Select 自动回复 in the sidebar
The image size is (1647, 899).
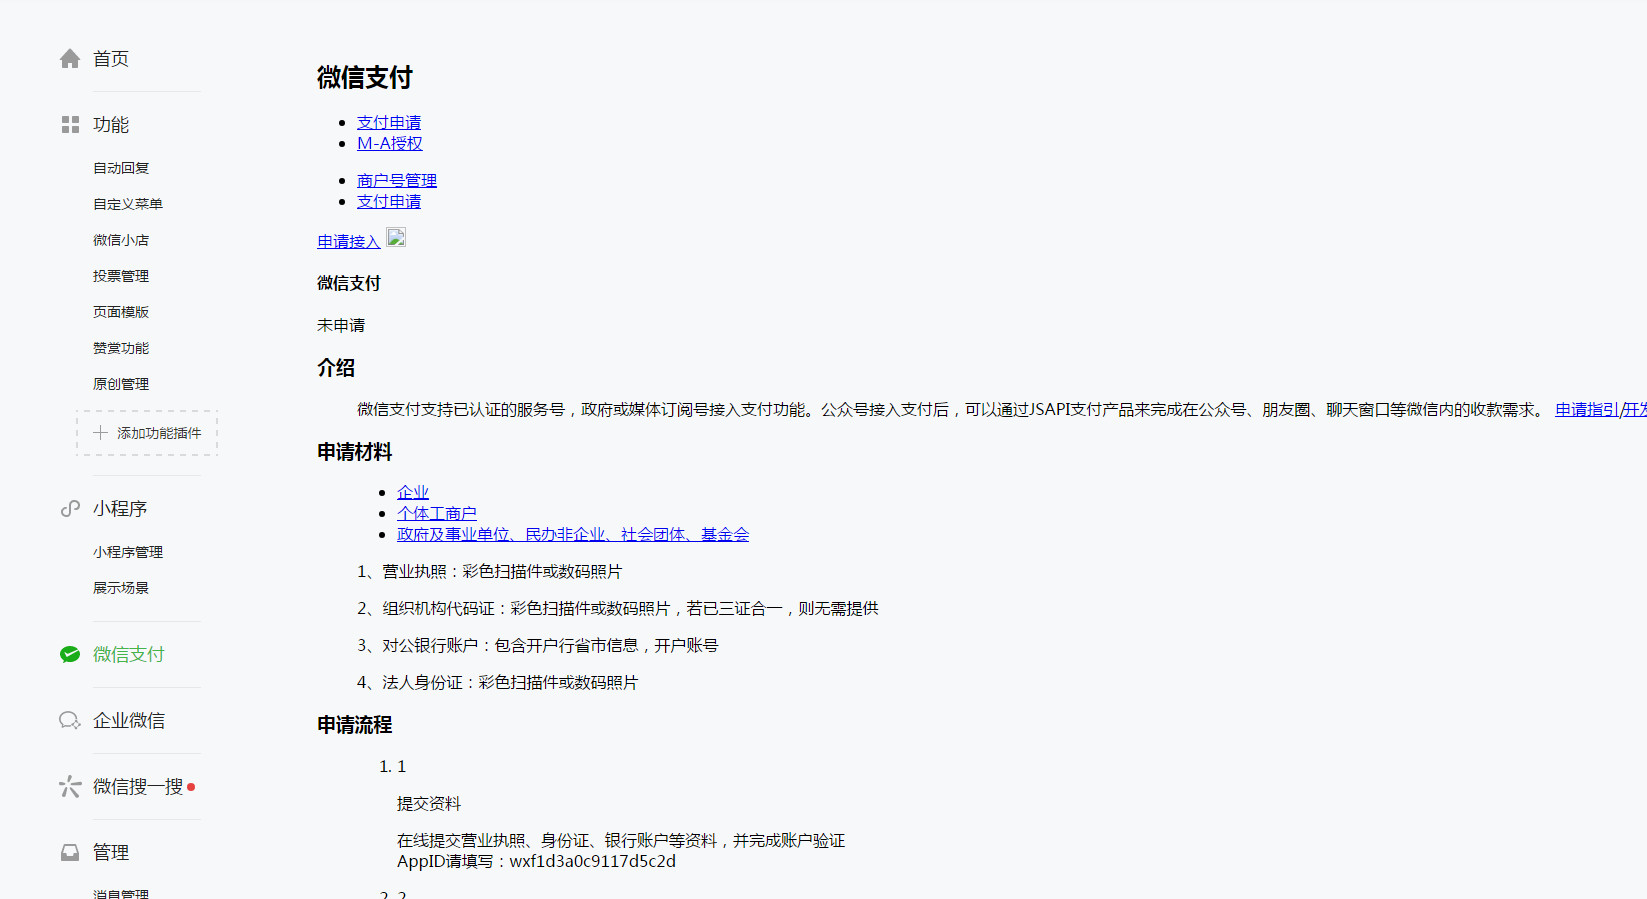click(x=121, y=168)
